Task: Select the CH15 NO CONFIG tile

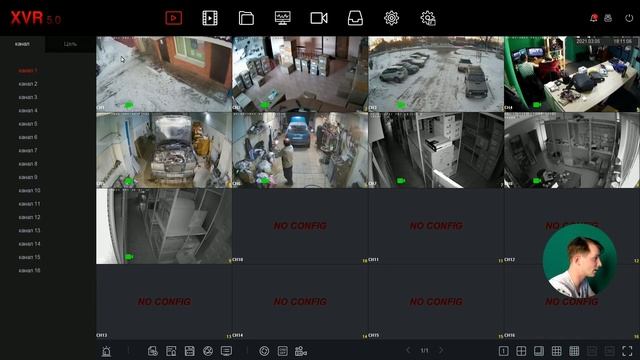Action: 436,302
